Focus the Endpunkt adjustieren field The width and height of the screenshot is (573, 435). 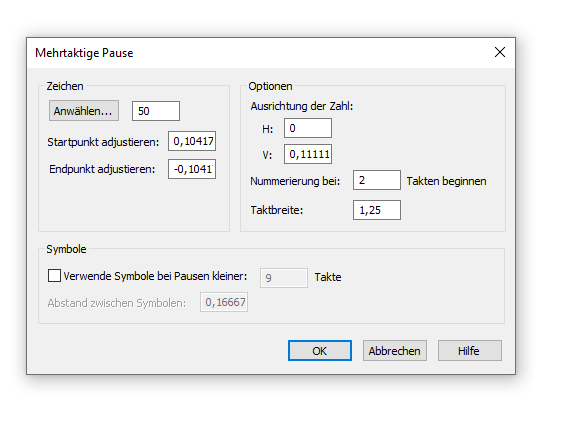click(192, 169)
